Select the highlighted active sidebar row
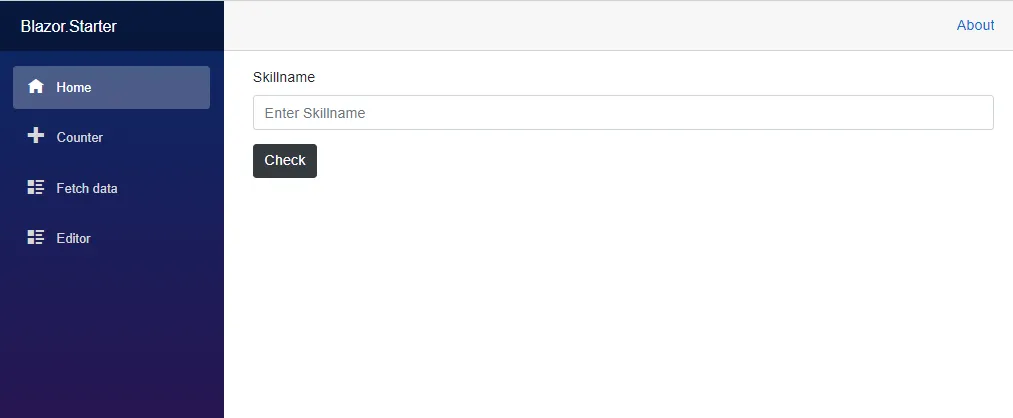This screenshot has width=1013, height=418. (x=150, y=88)
